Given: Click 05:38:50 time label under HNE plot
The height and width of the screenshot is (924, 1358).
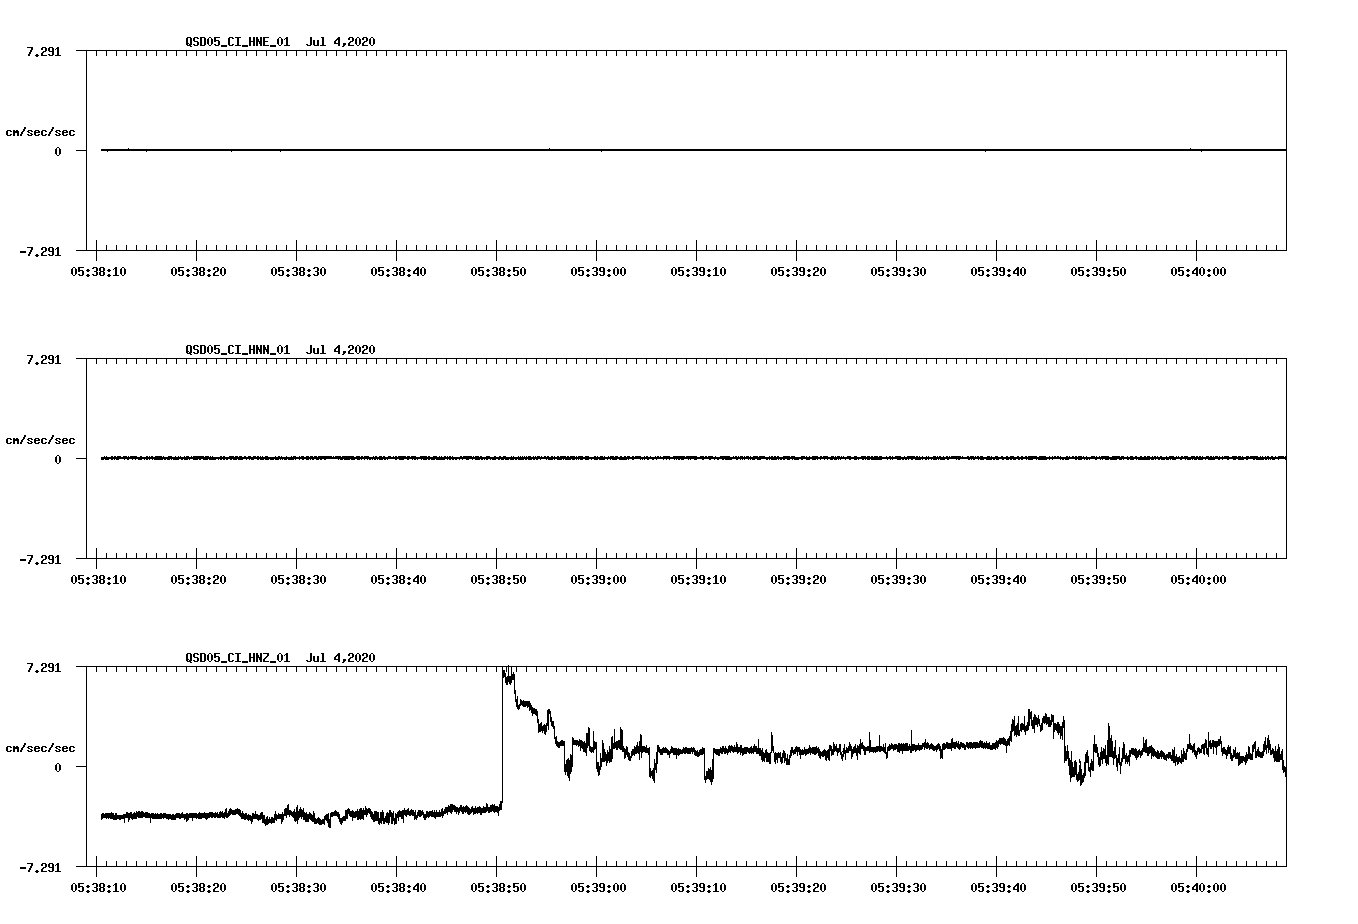Looking at the screenshot, I should point(498,271).
